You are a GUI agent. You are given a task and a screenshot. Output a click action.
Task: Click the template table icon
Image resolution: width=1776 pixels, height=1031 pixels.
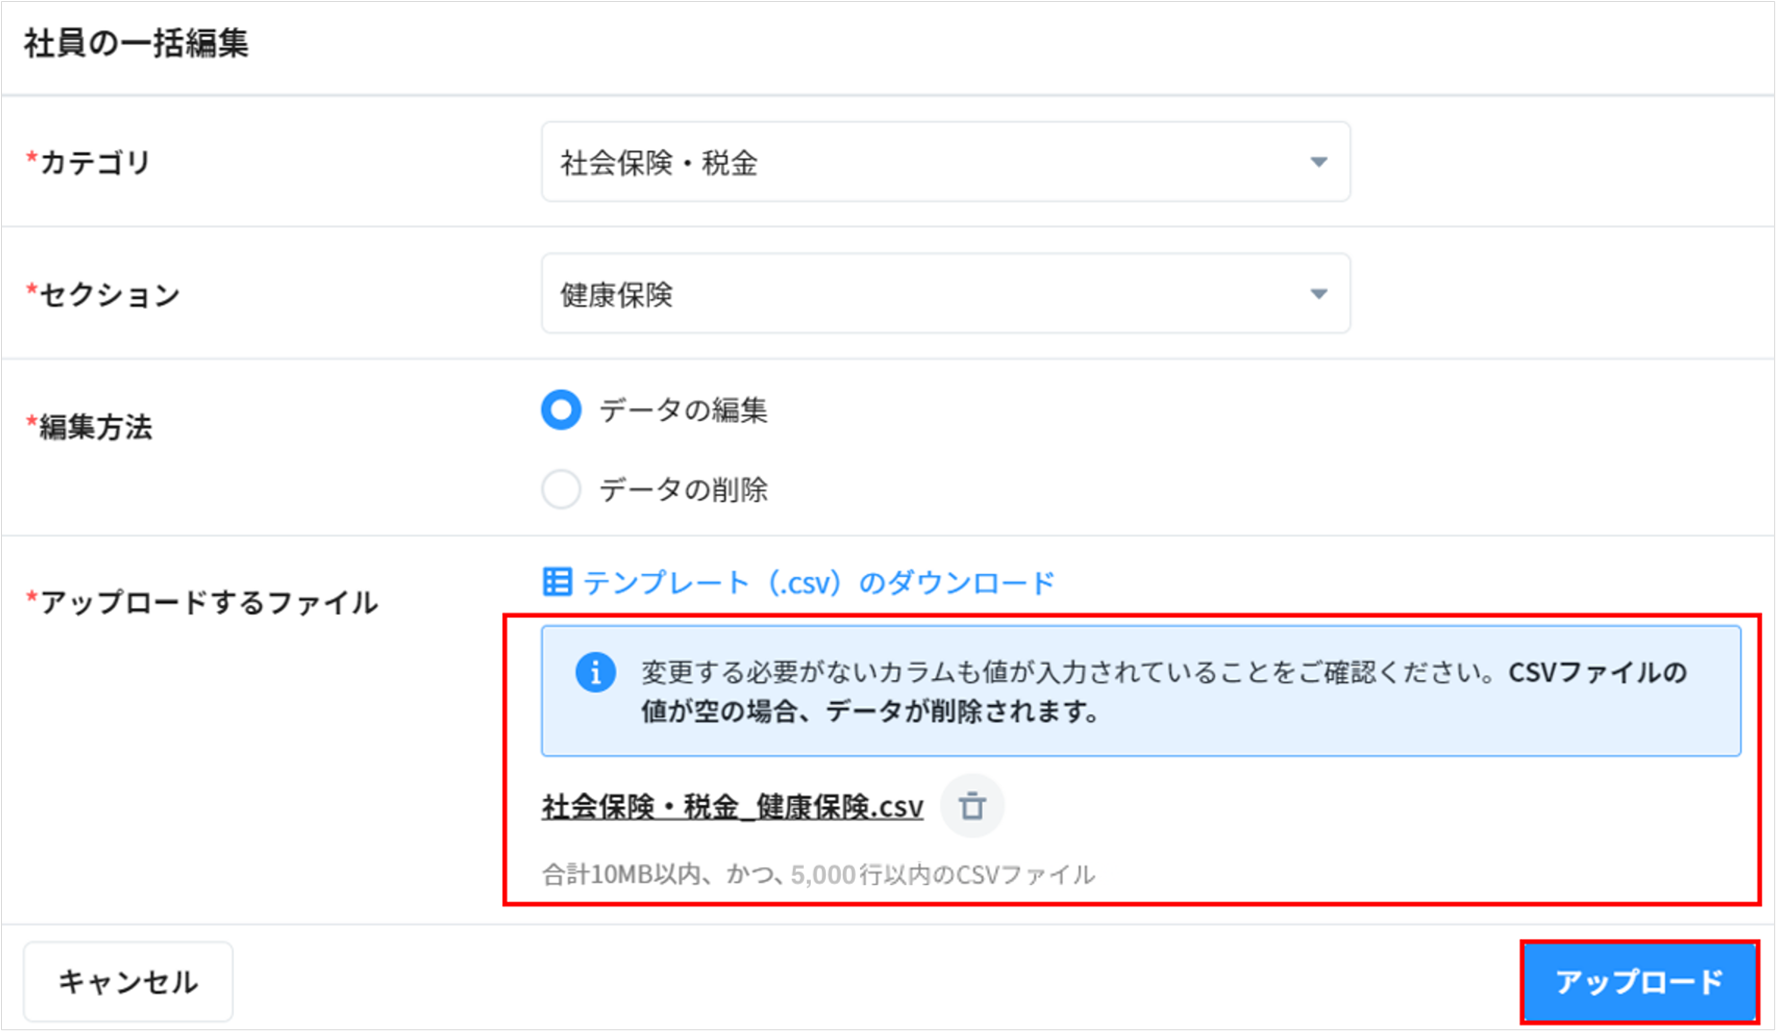click(x=557, y=581)
